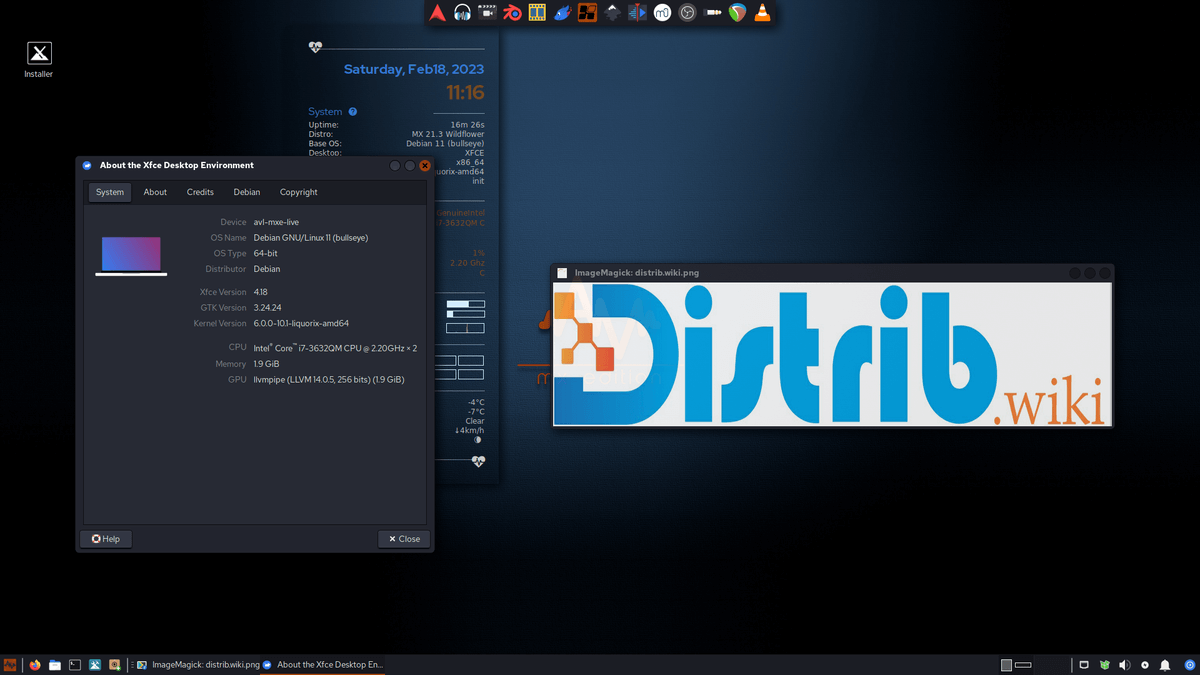The width and height of the screenshot is (1200, 675).
Task: Launch VLC media player from dock
Action: point(762,13)
